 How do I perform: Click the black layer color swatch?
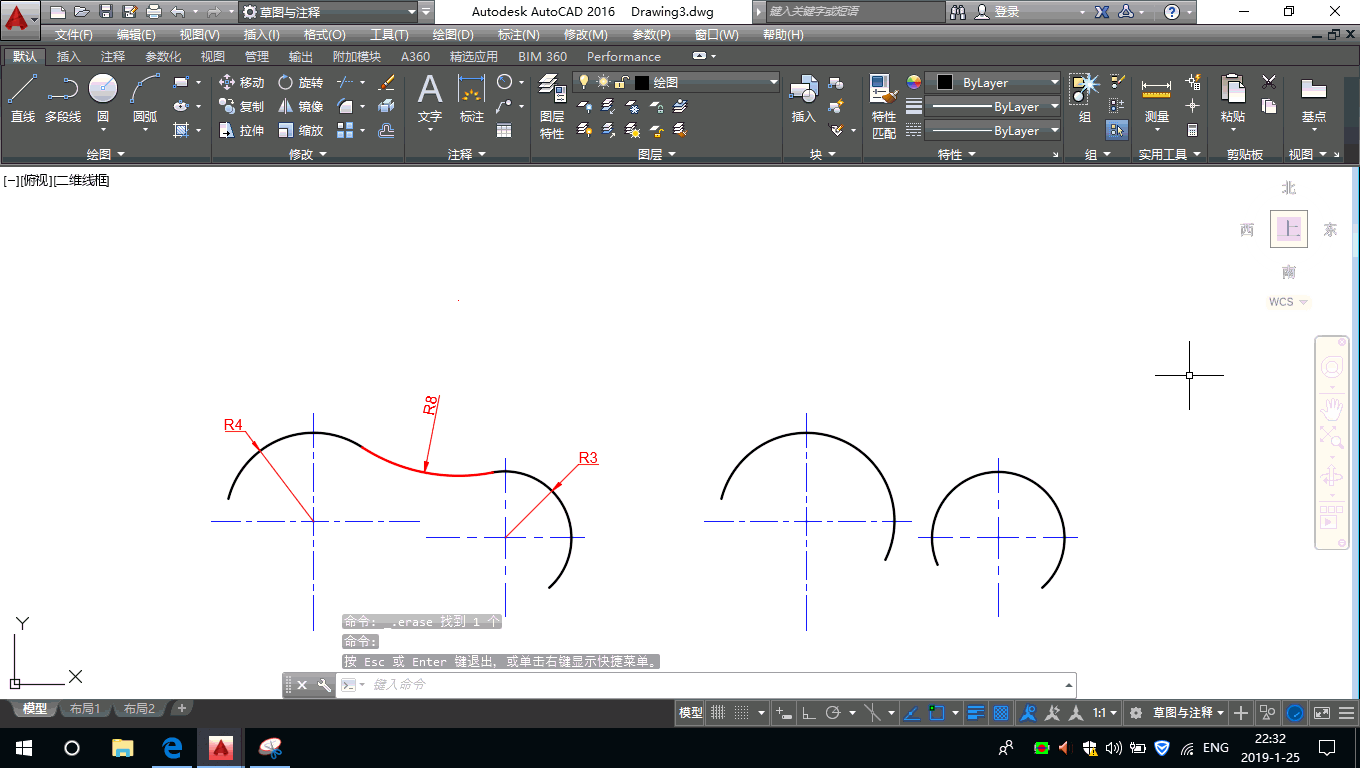642,83
